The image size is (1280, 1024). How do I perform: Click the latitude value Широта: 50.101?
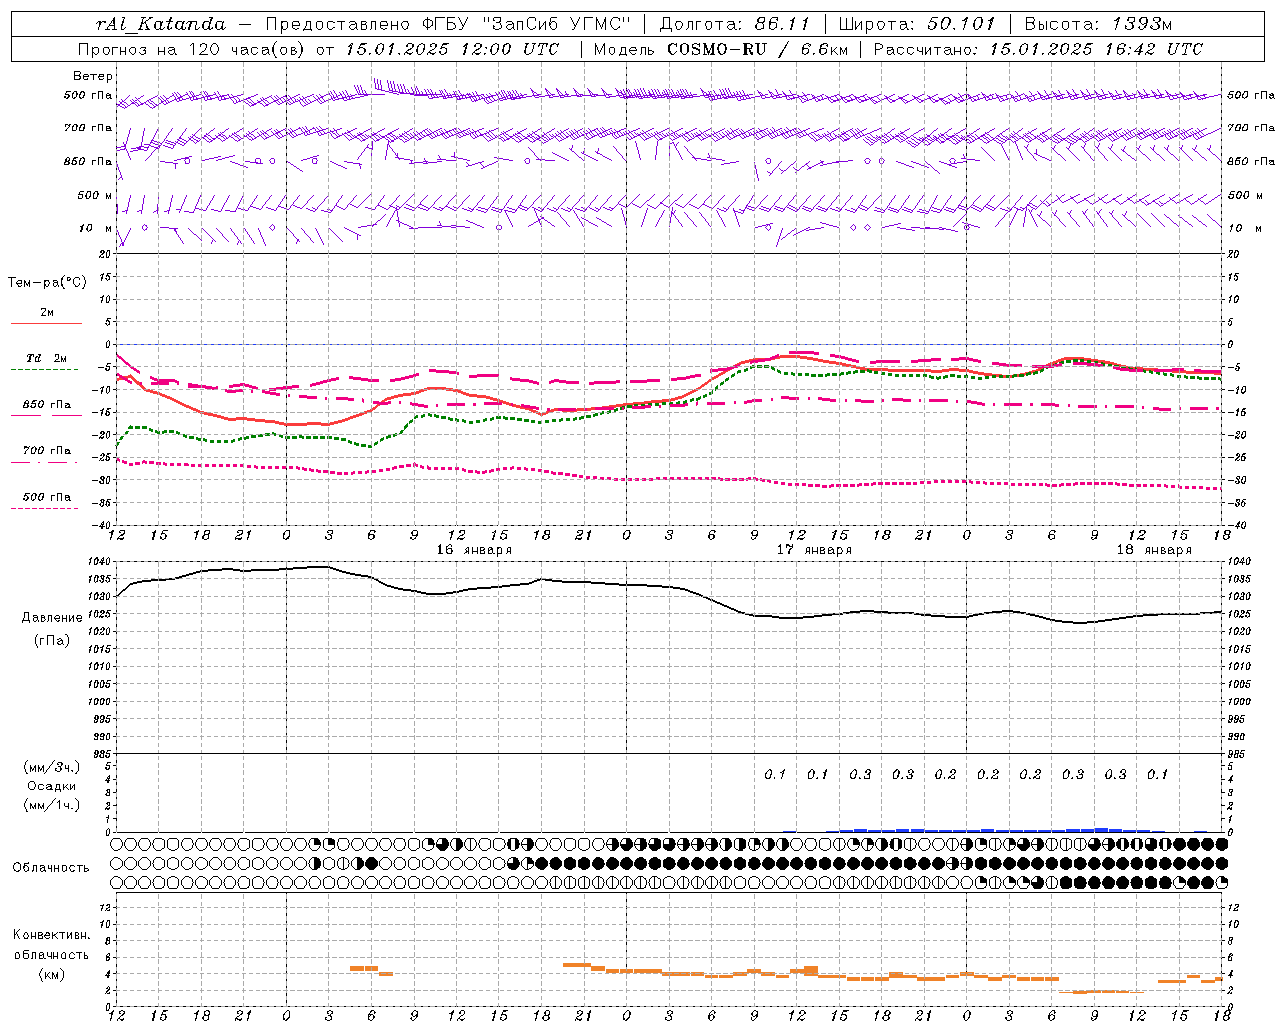[917, 24]
